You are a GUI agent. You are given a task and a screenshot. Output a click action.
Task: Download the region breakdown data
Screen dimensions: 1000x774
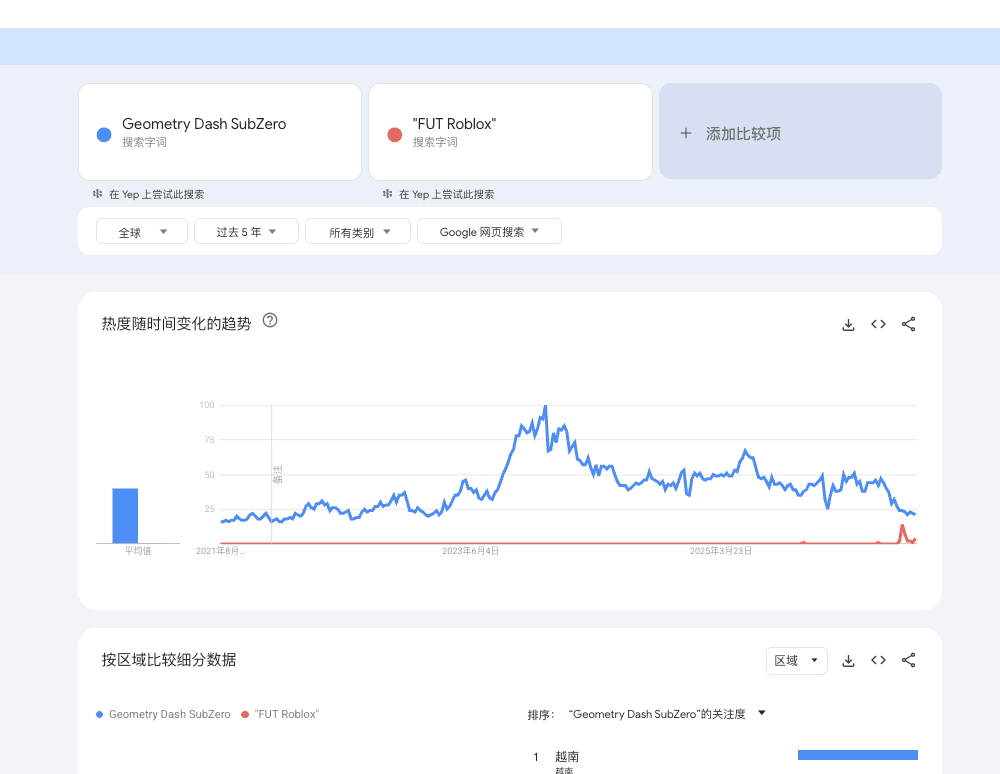(x=848, y=661)
